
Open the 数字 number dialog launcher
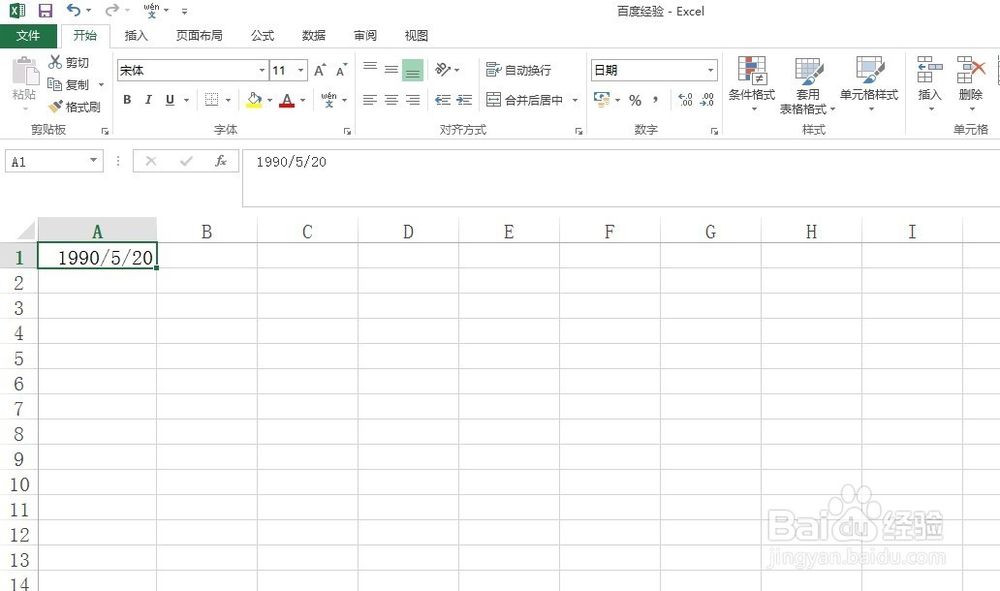click(x=714, y=131)
